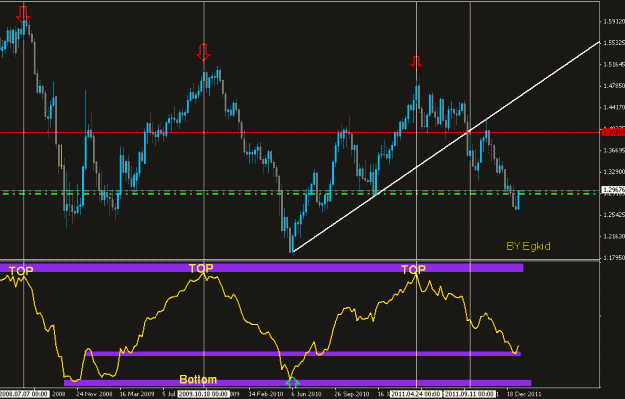The image size is (625, 399).
Task: Click the 1.32900 price level label
Action: pyautogui.click(x=614, y=172)
